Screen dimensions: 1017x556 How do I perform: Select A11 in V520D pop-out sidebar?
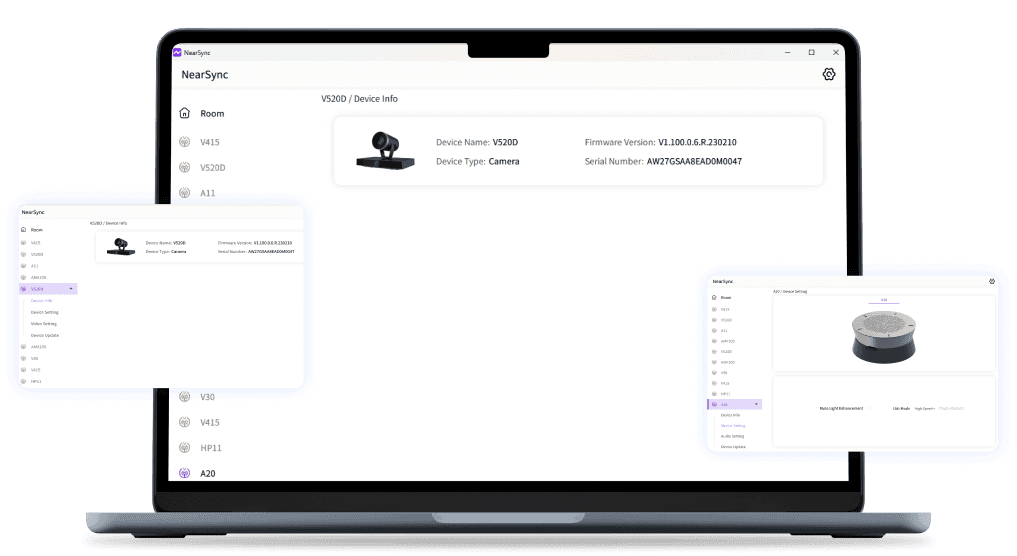(x=34, y=266)
